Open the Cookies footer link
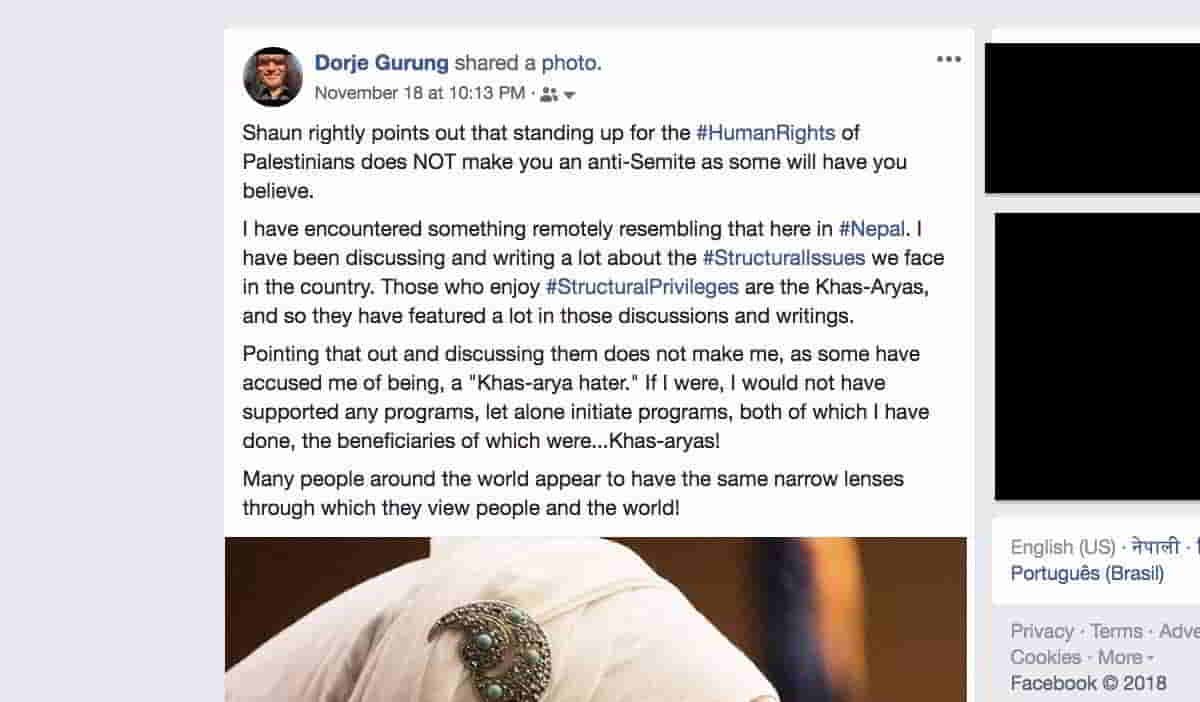 point(1045,657)
